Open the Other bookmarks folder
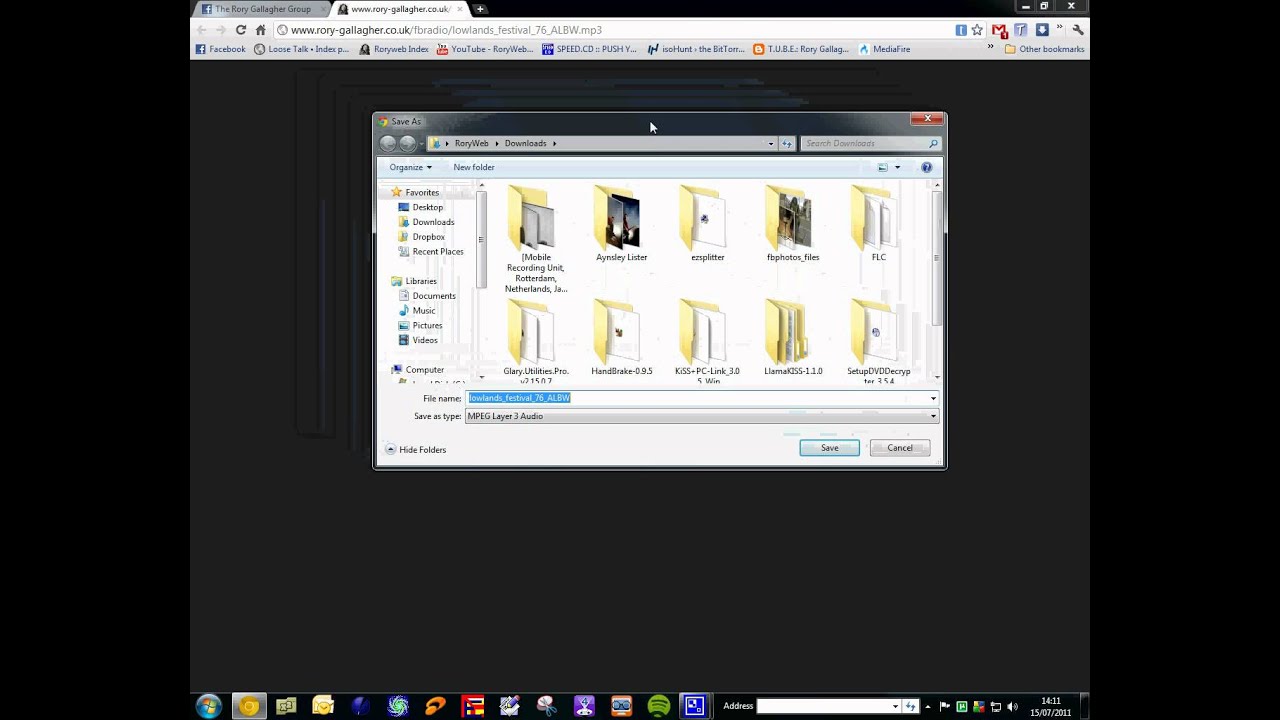Image resolution: width=1280 pixels, height=720 pixels. (x=1044, y=49)
